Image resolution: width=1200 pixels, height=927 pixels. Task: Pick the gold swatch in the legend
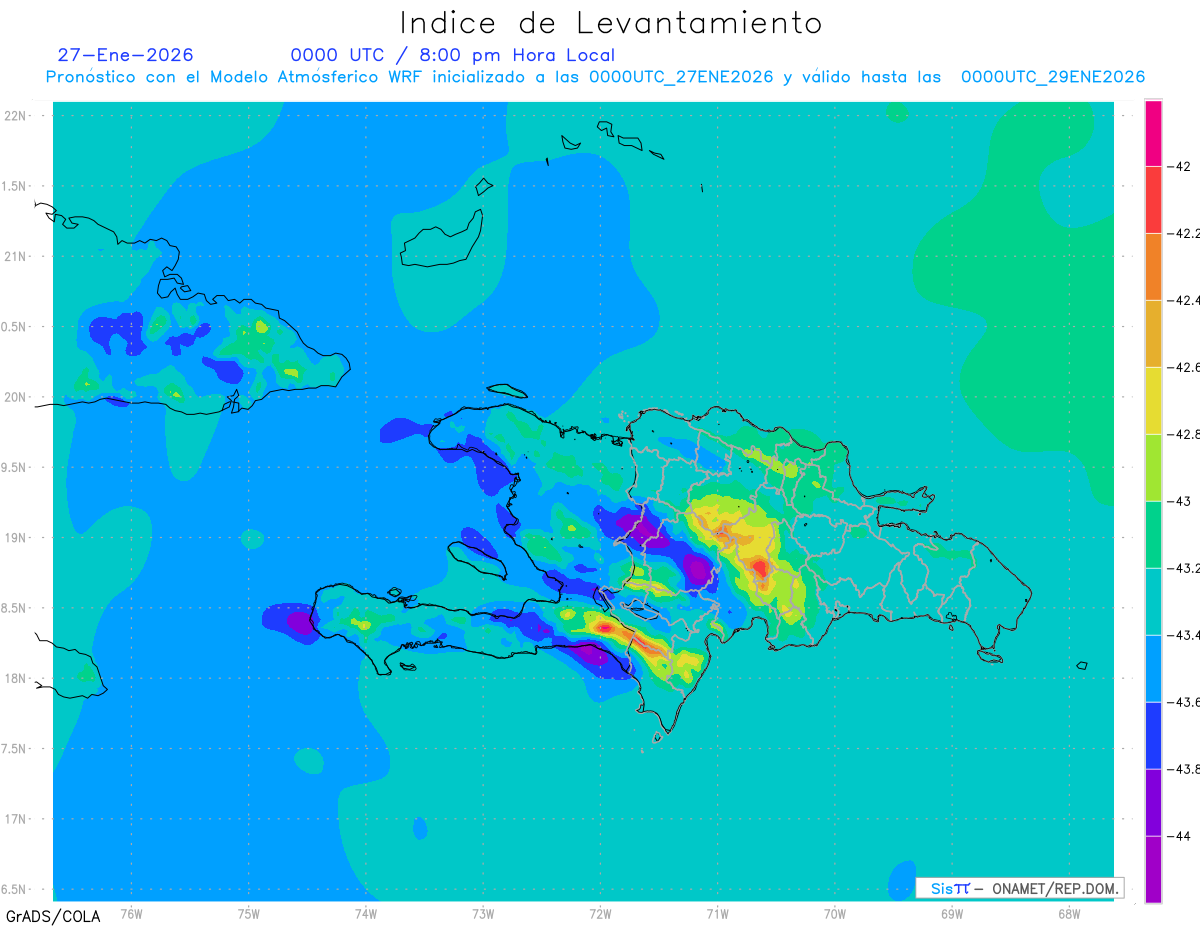pyautogui.click(x=1153, y=334)
